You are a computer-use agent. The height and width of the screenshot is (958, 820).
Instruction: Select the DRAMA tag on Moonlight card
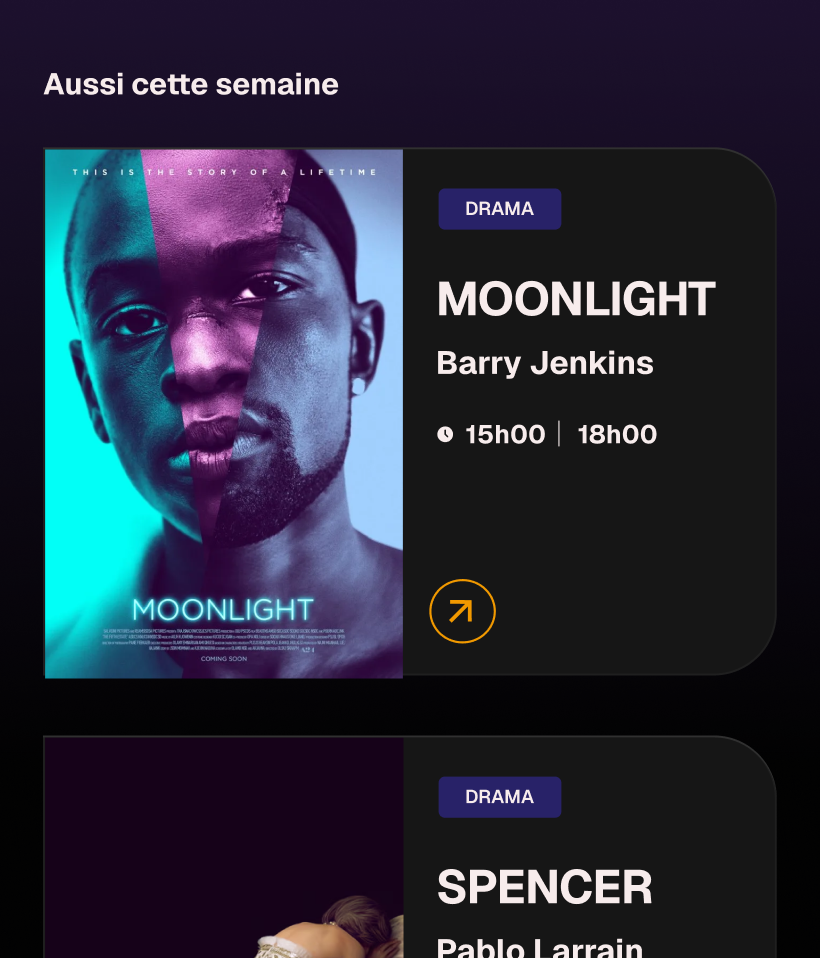499,209
